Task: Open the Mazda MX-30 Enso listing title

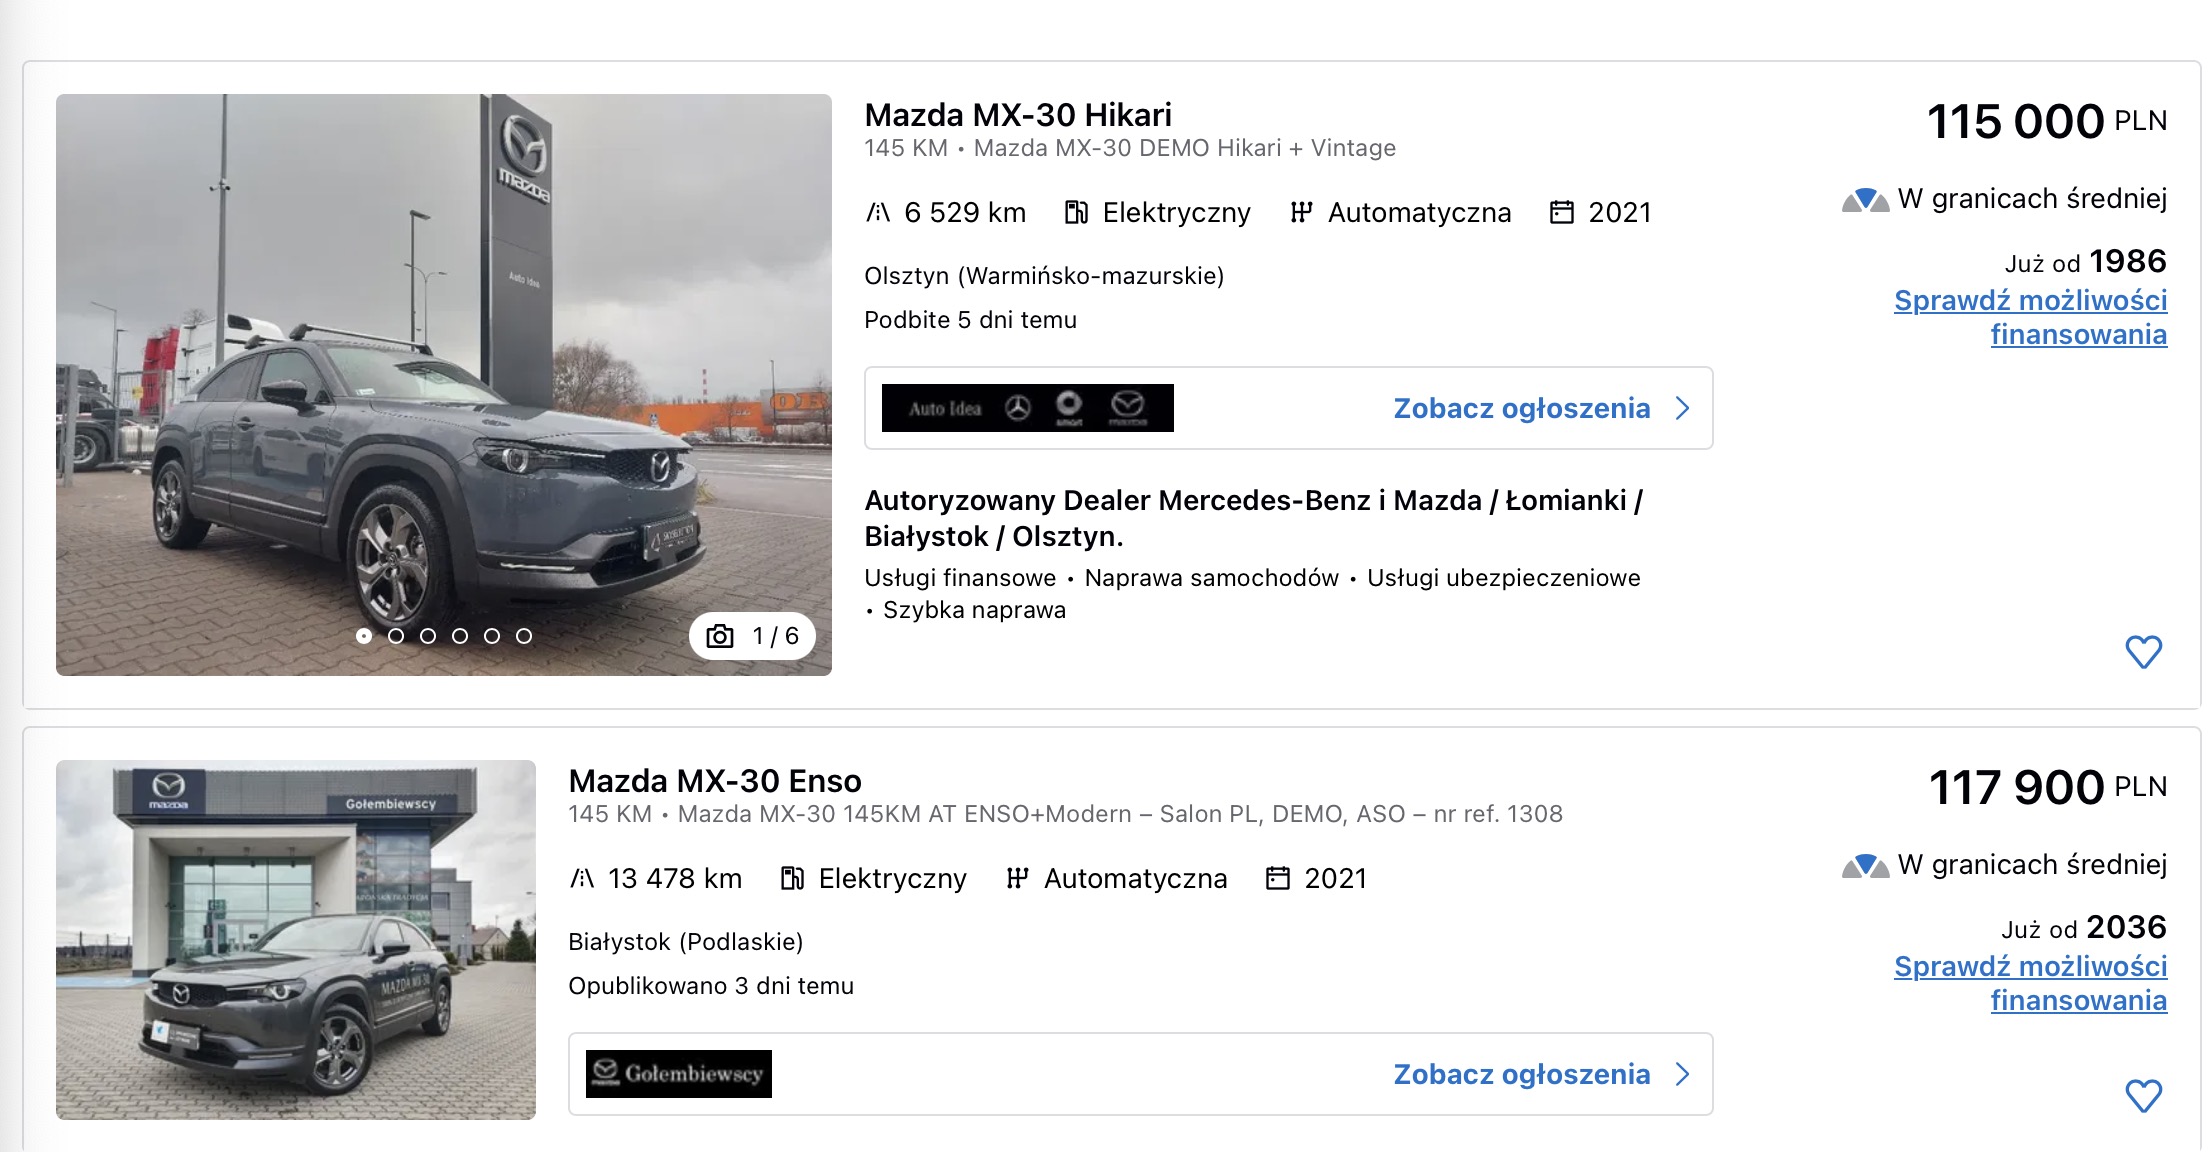Action: (x=714, y=781)
